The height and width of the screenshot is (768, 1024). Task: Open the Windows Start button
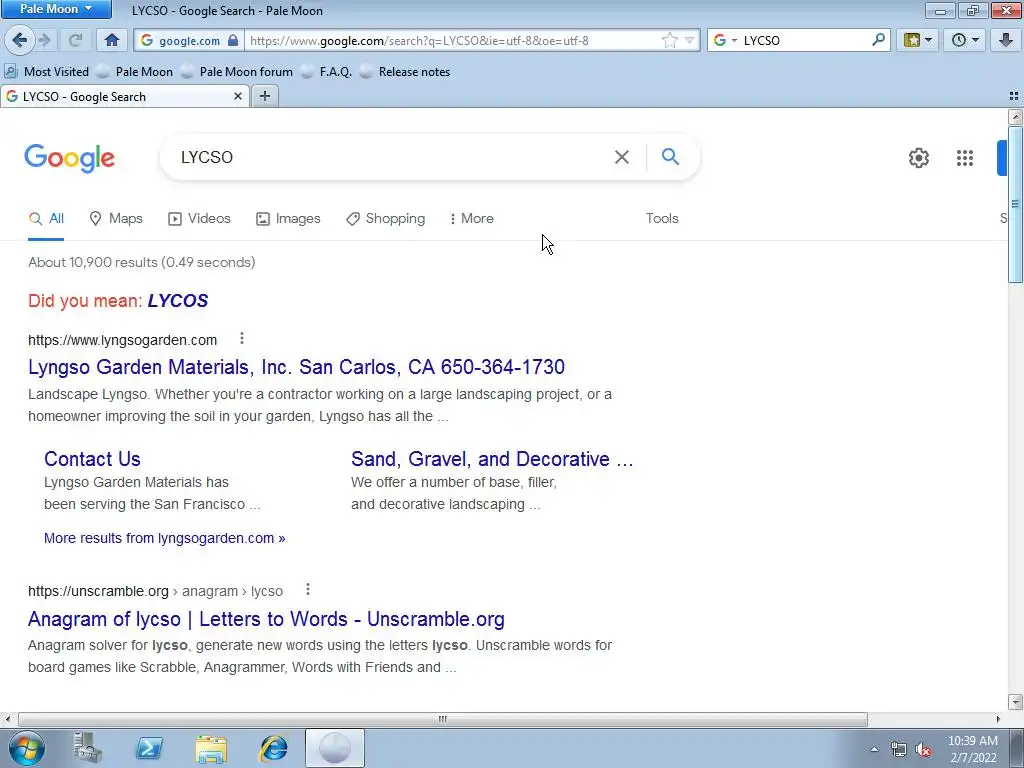(27, 748)
